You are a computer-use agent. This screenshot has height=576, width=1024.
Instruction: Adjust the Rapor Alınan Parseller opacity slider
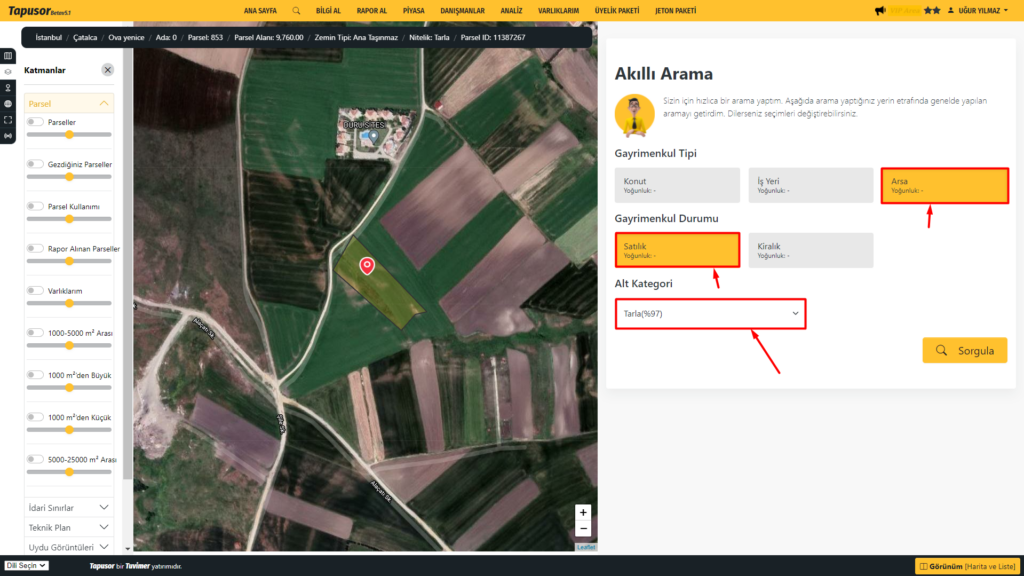tap(69, 261)
